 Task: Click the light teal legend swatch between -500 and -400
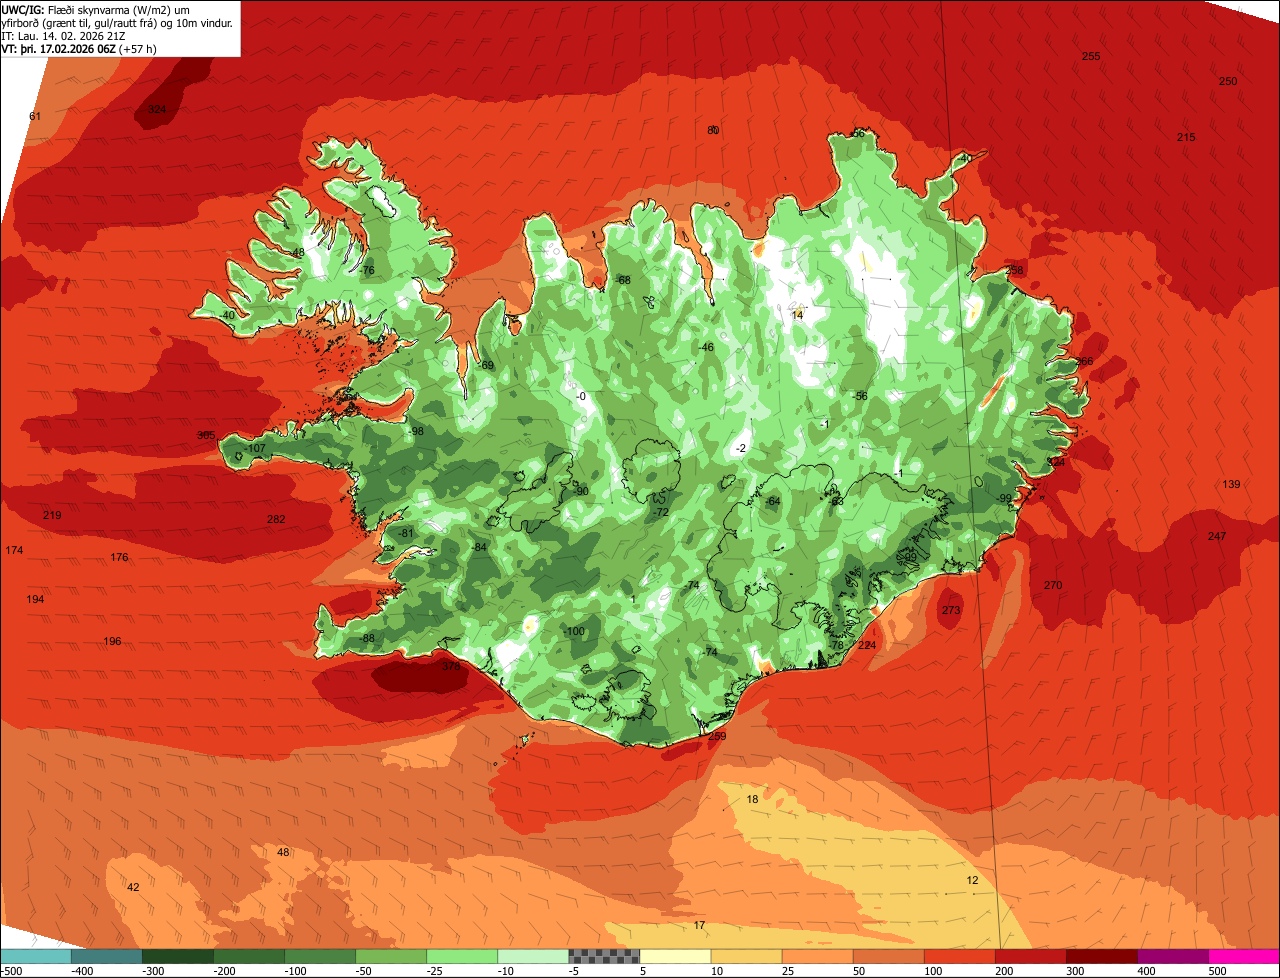click(x=36, y=957)
